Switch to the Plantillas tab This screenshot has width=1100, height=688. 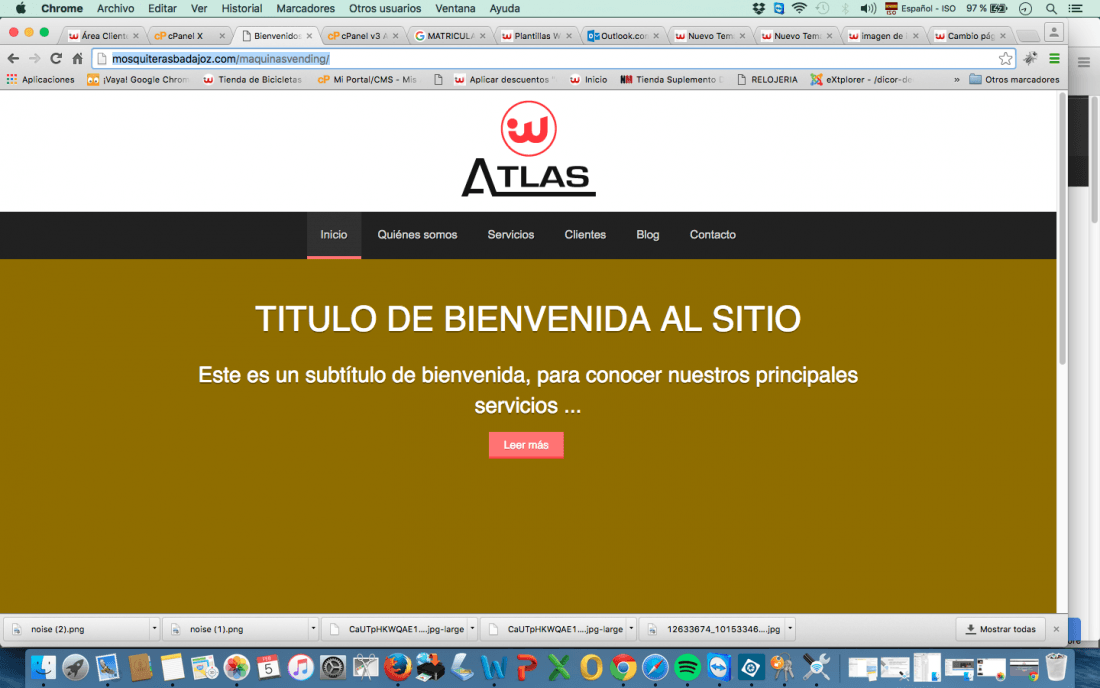tap(537, 36)
